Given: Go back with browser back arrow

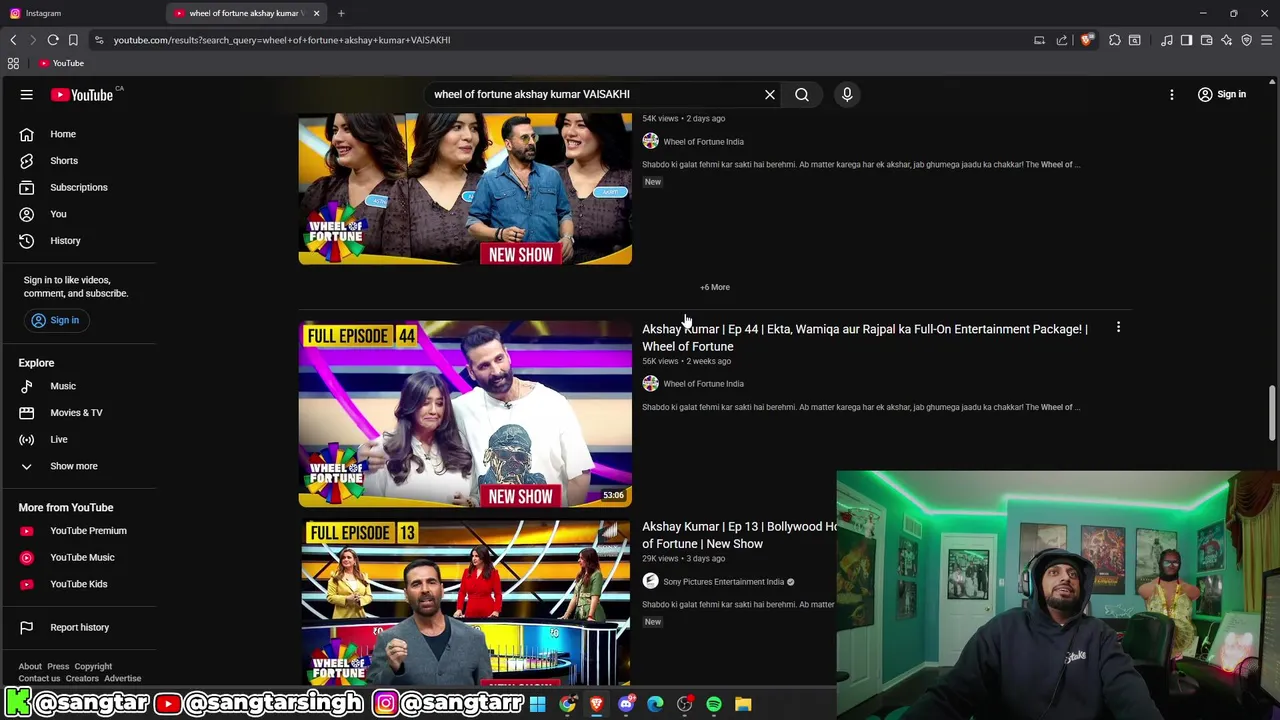Looking at the screenshot, I should [x=13, y=40].
